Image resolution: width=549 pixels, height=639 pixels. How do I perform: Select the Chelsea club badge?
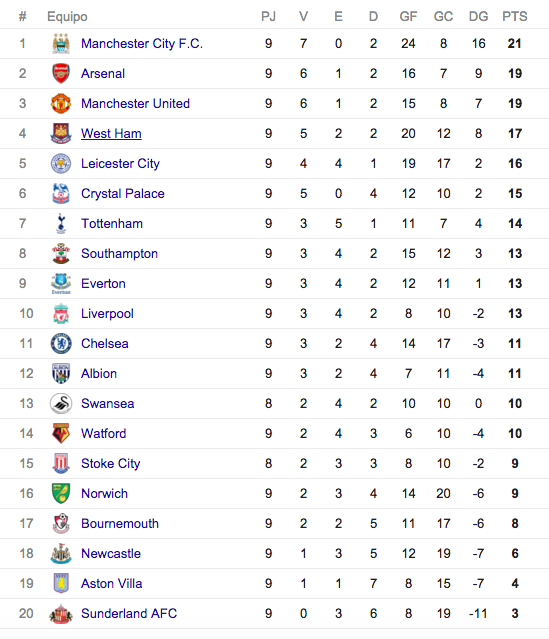click(x=61, y=344)
